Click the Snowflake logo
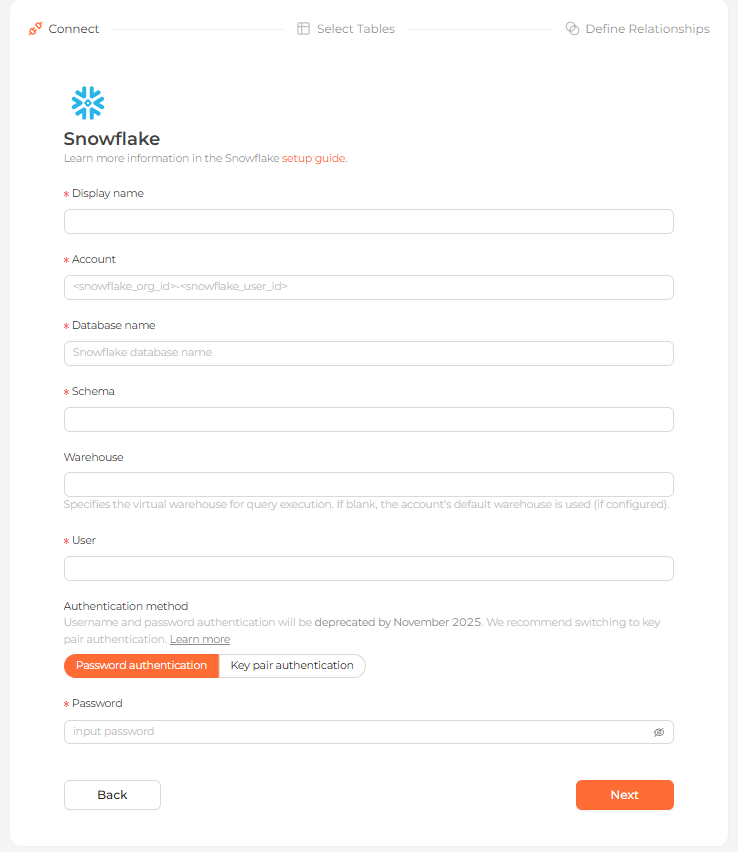The image size is (738, 852). (x=88, y=103)
